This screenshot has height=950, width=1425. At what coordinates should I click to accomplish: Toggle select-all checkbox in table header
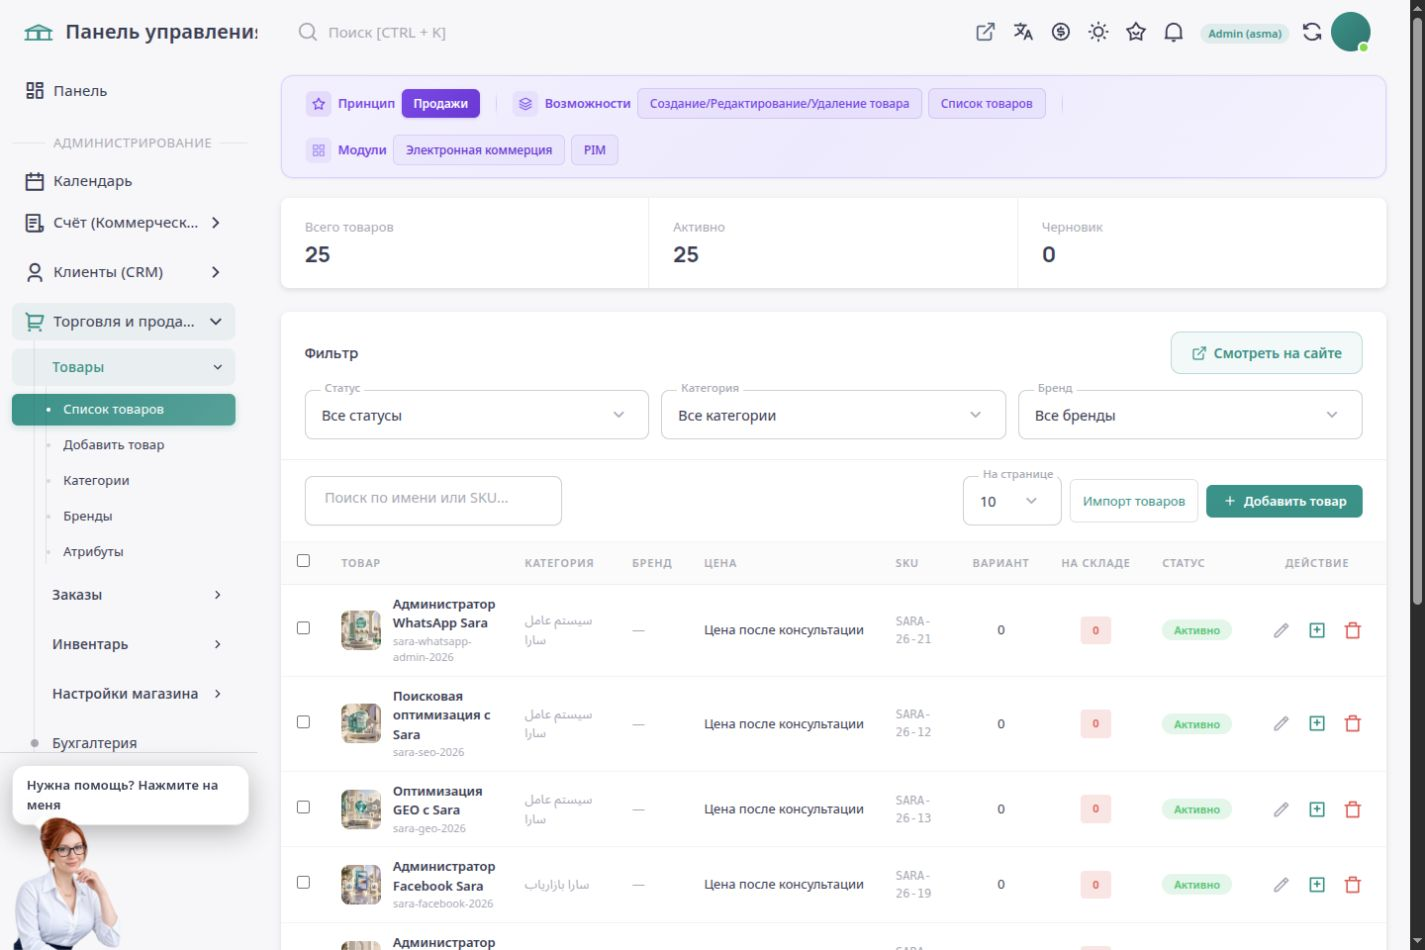[x=304, y=561]
